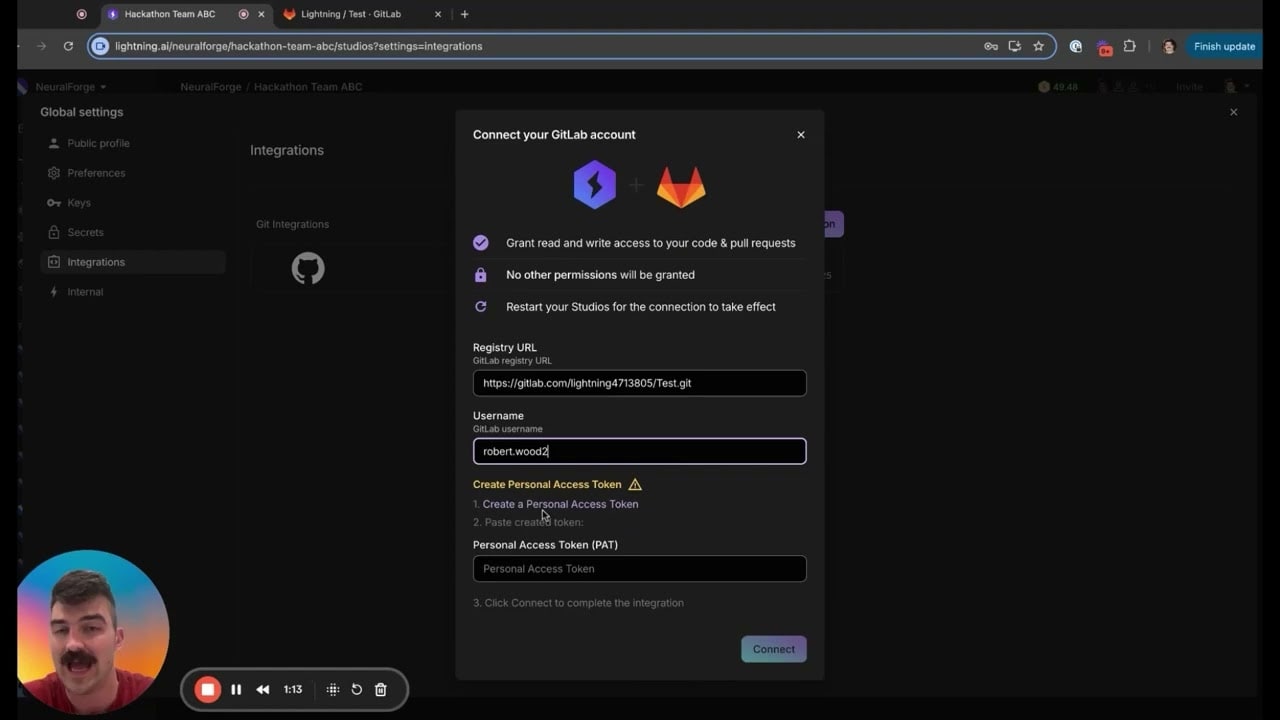Viewport: 1280px width, 720px height.
Task: Reload the current page
Action: pos(68,46)
